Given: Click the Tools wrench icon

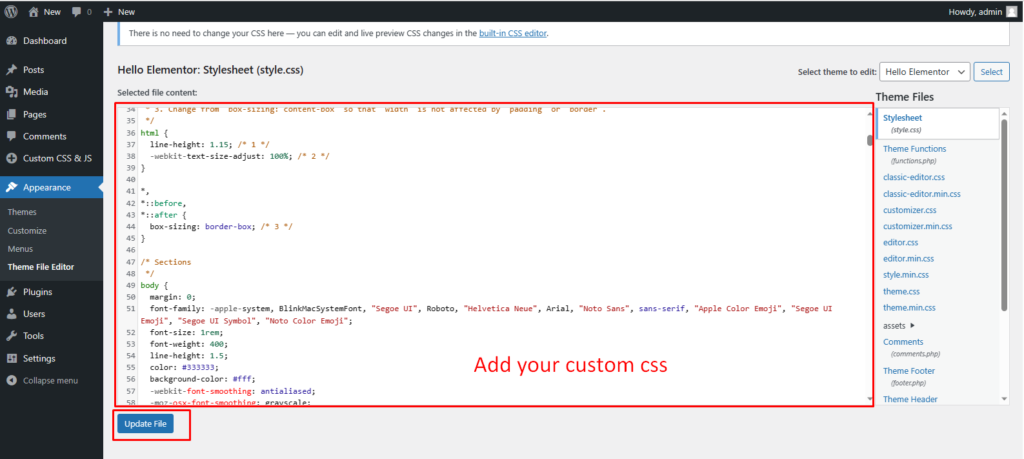Looking at the screenshot, I should point(11,336).
